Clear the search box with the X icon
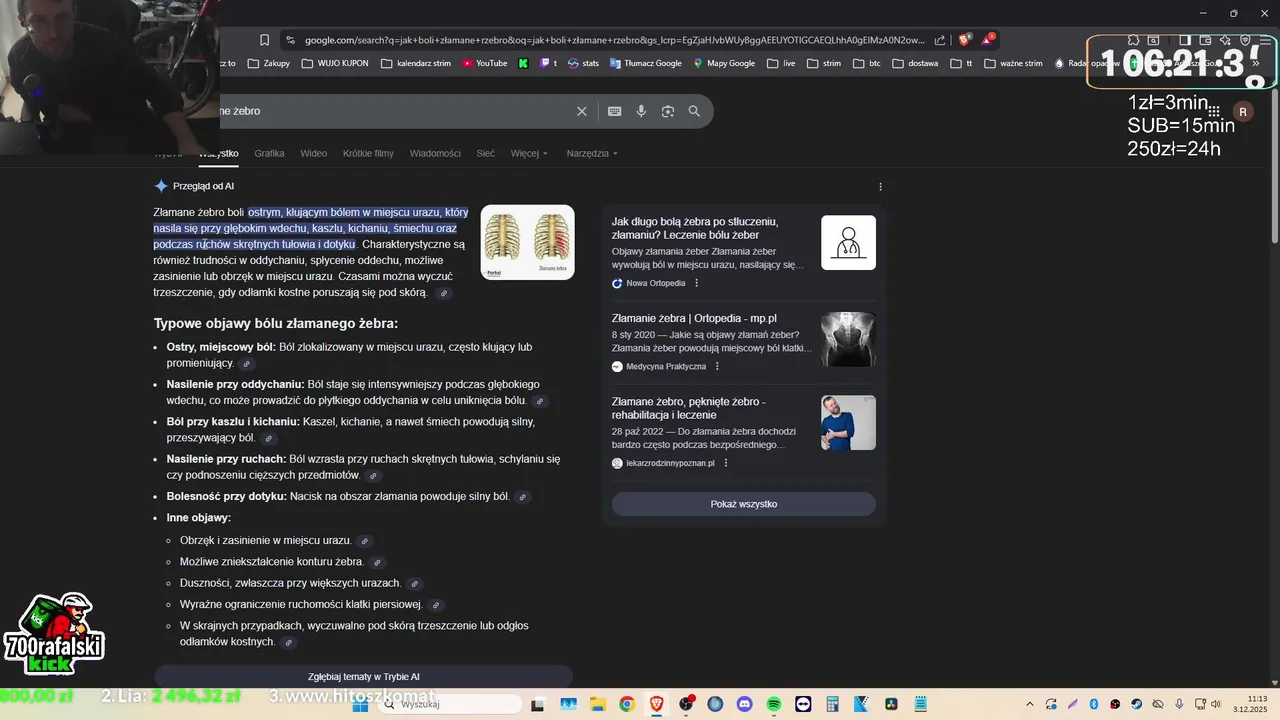Screen dimensions: 1280x720 click(582, 111)
